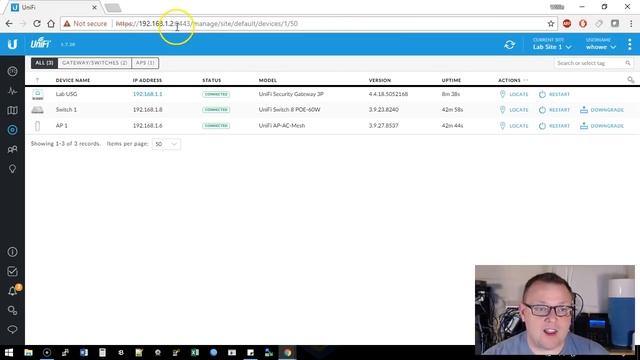640x360 pixels.
Task: Open the vertical dots menu in the UniFi header
Action: click(x=630, y=44)
